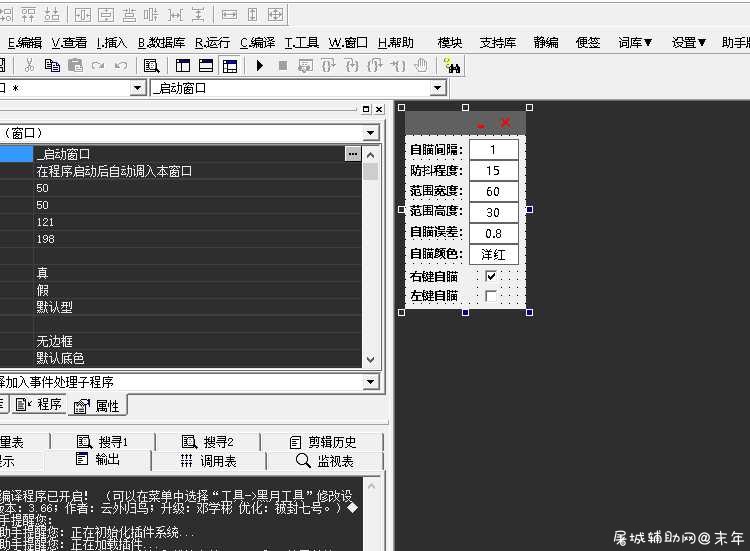750x551 pixels.
Task: Click the equal-width sizing alignment icon
Action: click(x=229, y=15)
